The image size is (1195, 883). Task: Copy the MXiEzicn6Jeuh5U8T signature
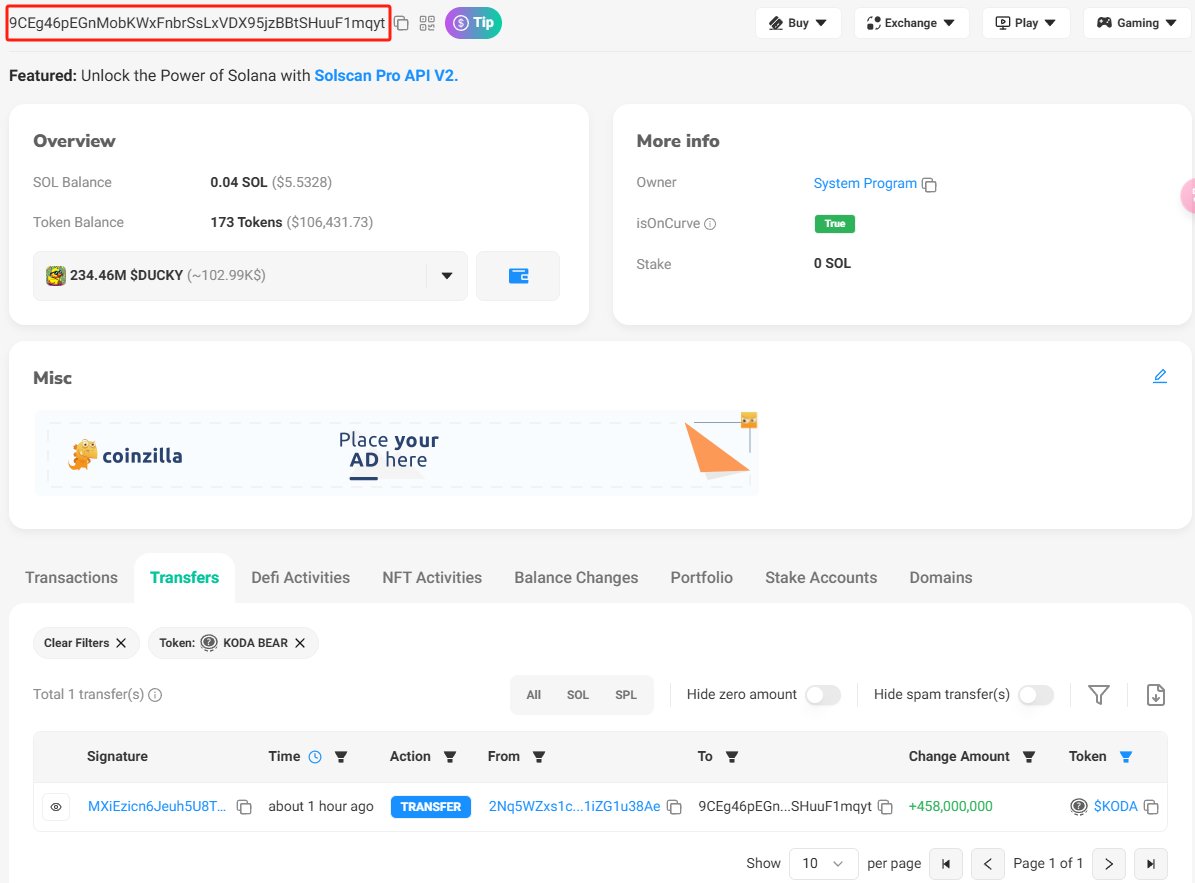coord(244,807)
